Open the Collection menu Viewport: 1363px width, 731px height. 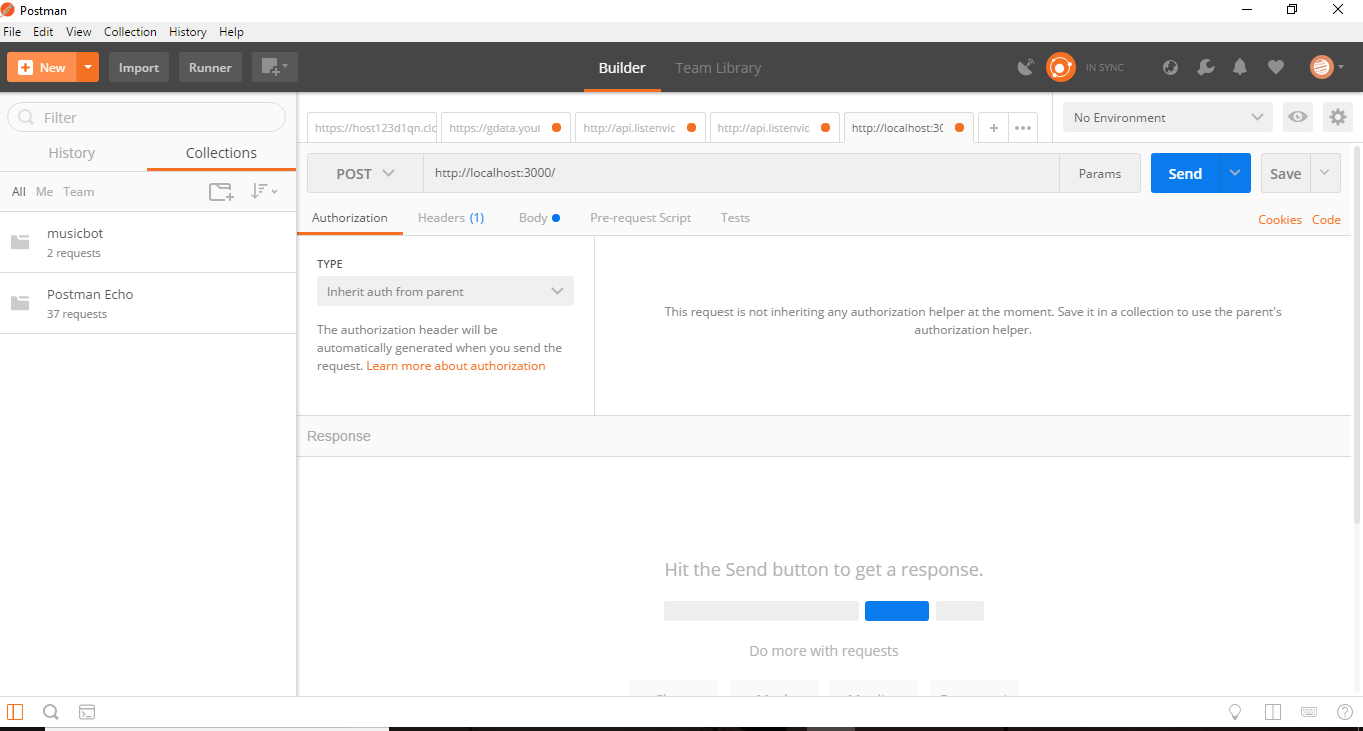[x=130, y=32]
